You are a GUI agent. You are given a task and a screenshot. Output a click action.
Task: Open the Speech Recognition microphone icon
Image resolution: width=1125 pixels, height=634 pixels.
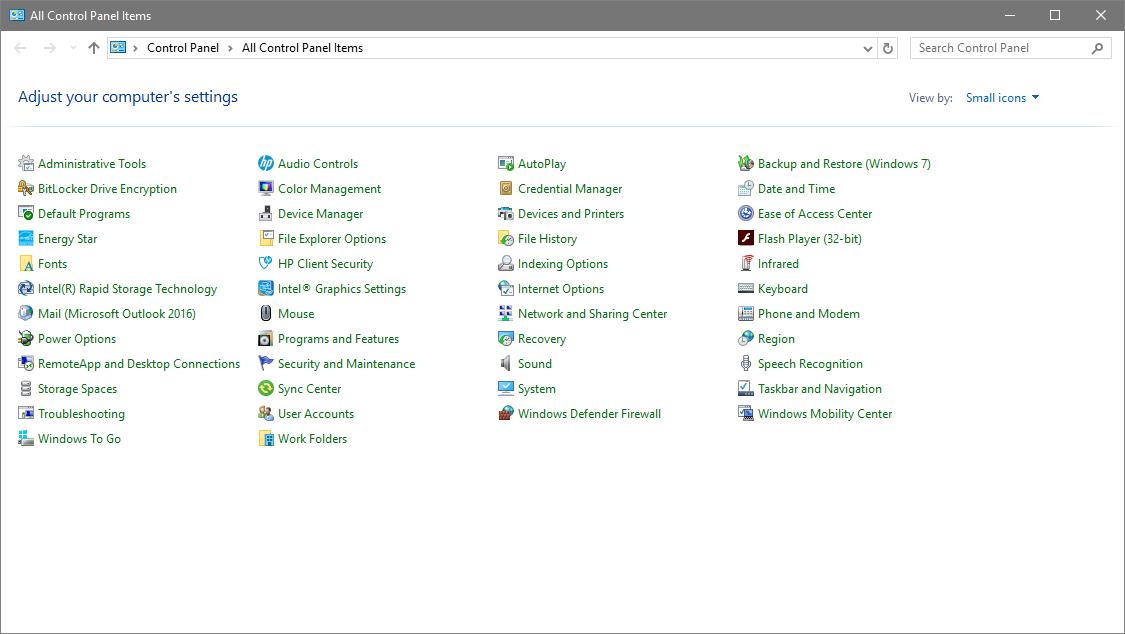[746, 364]
